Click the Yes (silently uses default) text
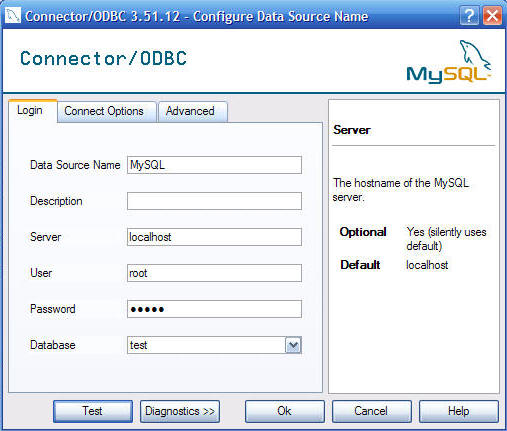This screenshot has width=507, height=431. click(x=446, y=239)
